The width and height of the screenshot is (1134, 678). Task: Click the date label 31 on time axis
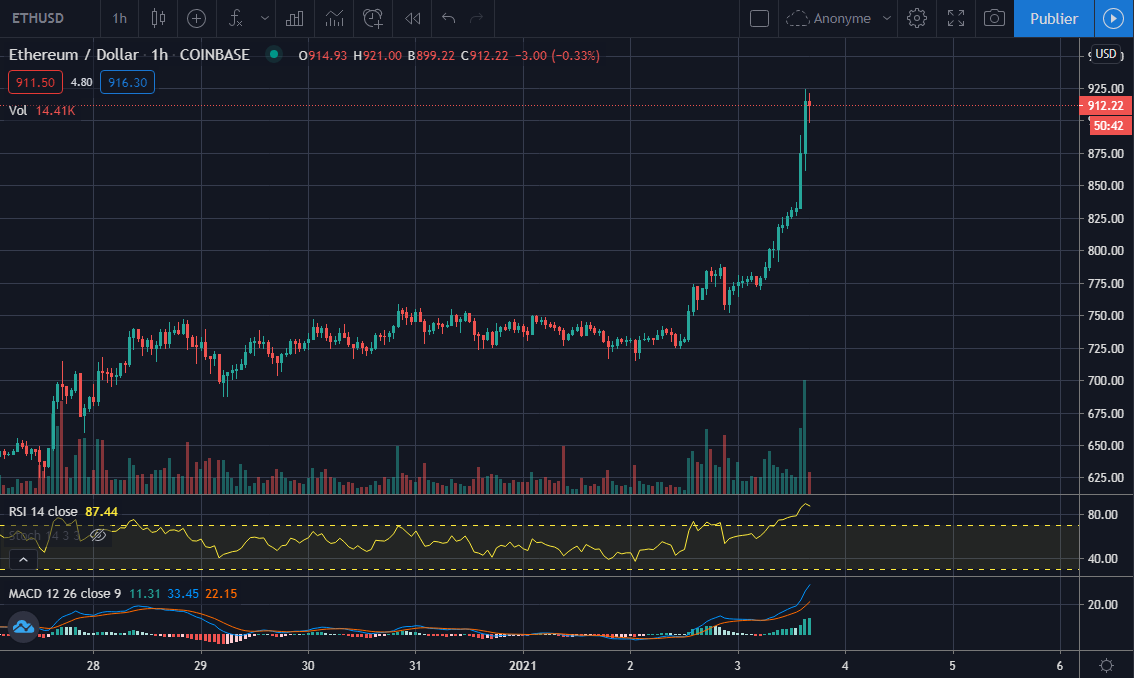(415, 665)
